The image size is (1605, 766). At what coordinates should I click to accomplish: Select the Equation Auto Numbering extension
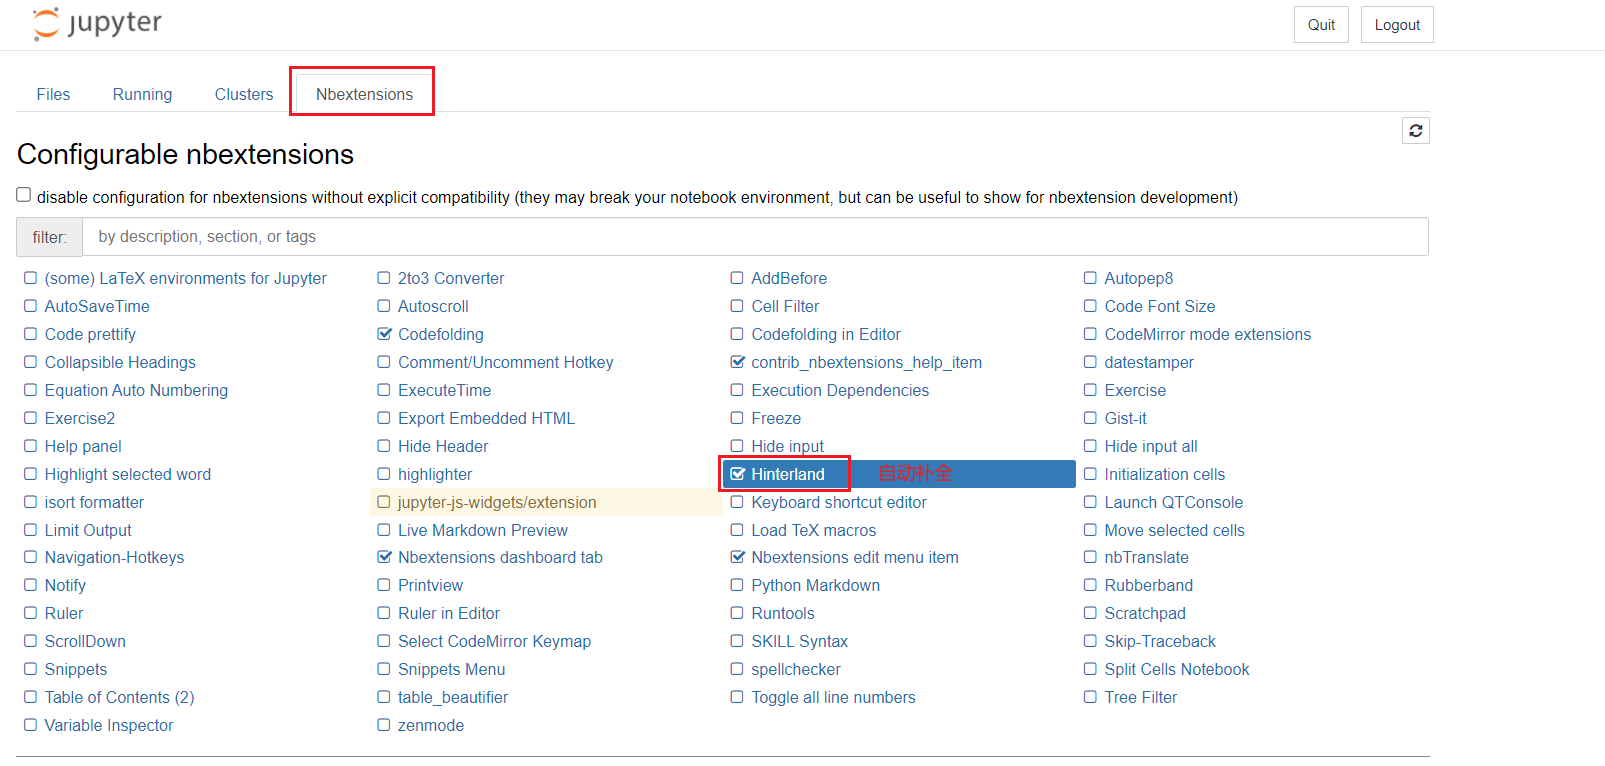pyautogui.click(x=136, y=390)
